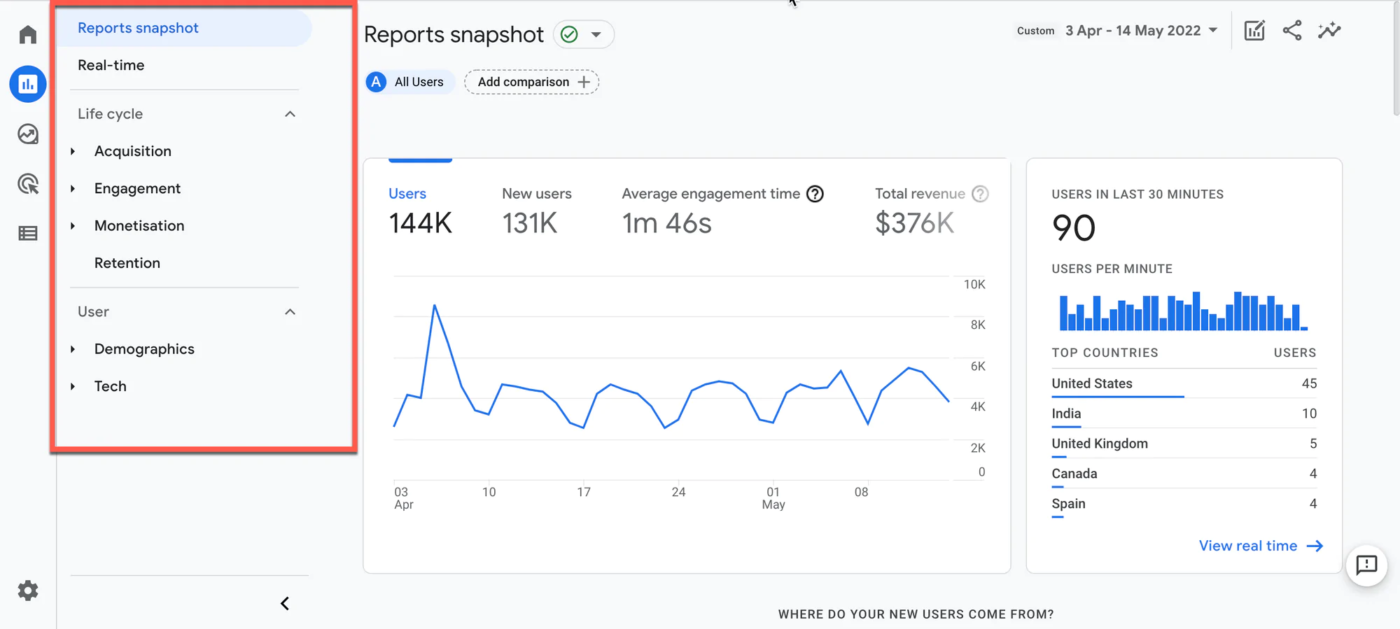Click the Customise report pencil-chart icon
Image resolution: width=1400 pixels, height=629 pixels.
click(1254, 30)
